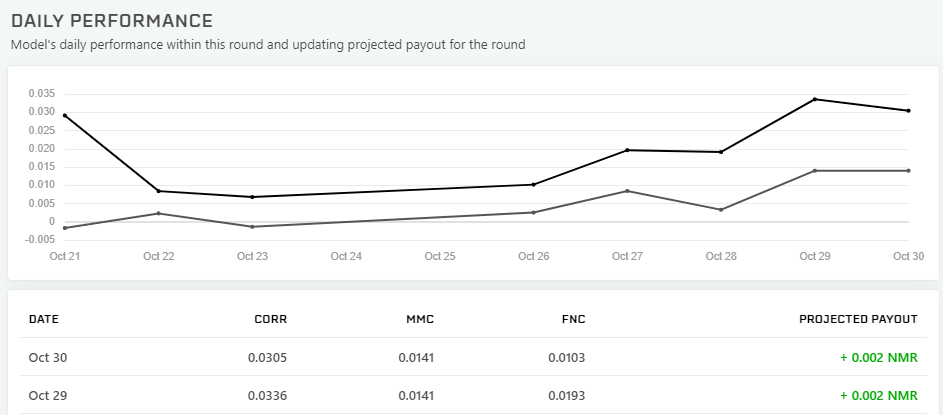Click black line point at Oct 21
Viewport: 943px width, 415px height.
65,115
